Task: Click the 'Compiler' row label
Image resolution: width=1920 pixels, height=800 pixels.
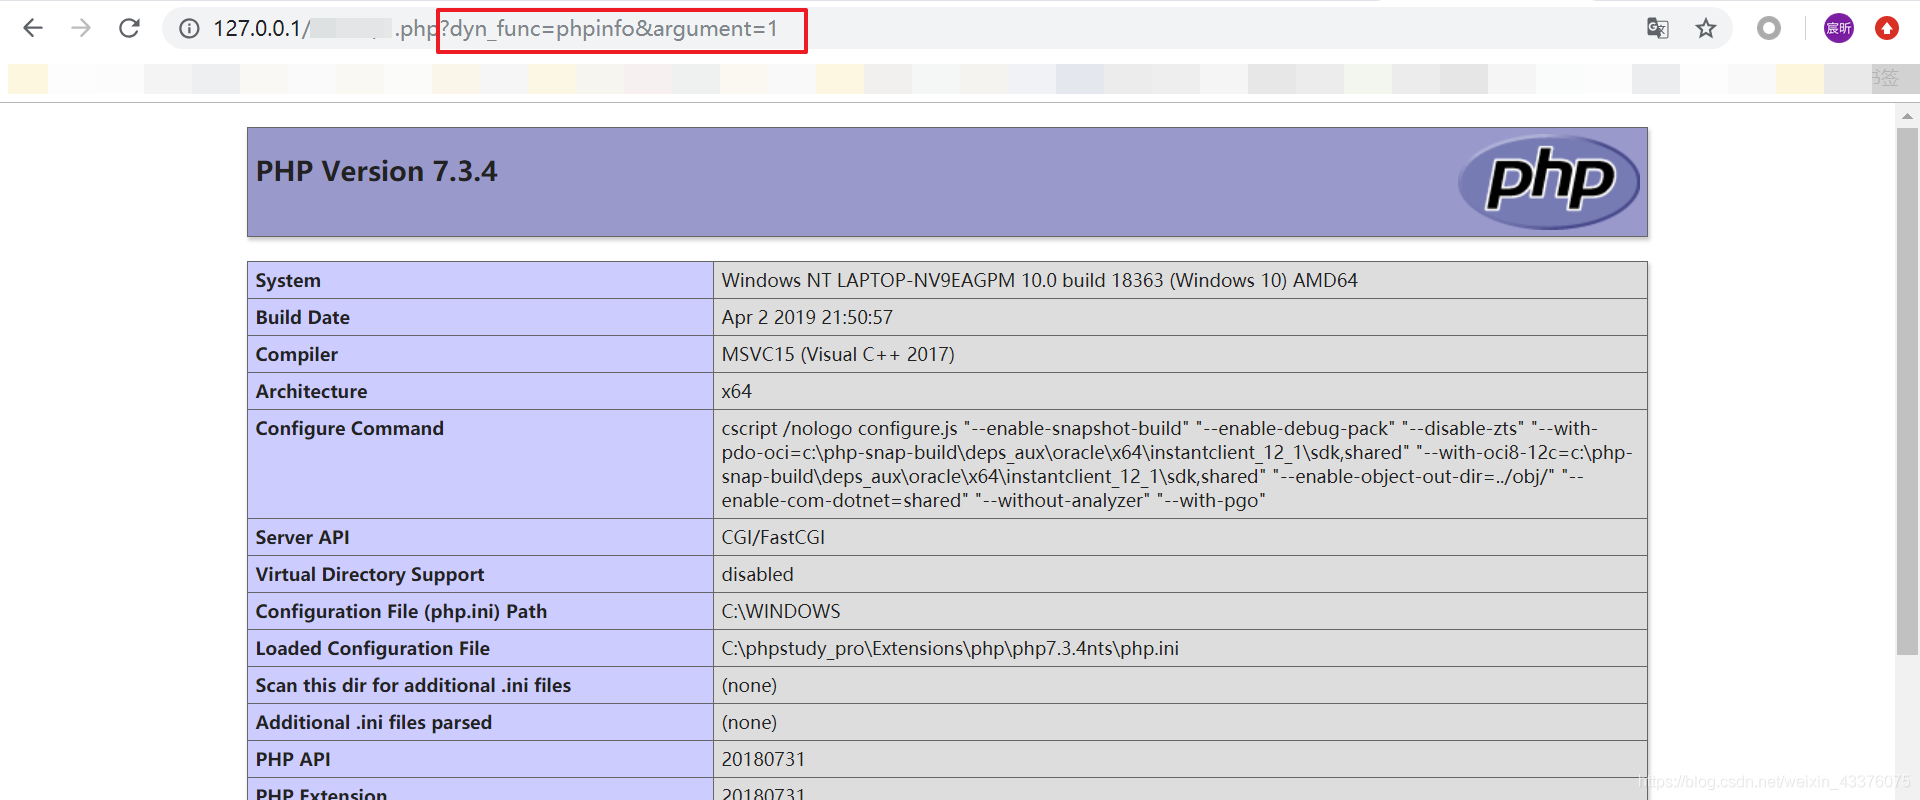Action: click(x=296, y=354)
